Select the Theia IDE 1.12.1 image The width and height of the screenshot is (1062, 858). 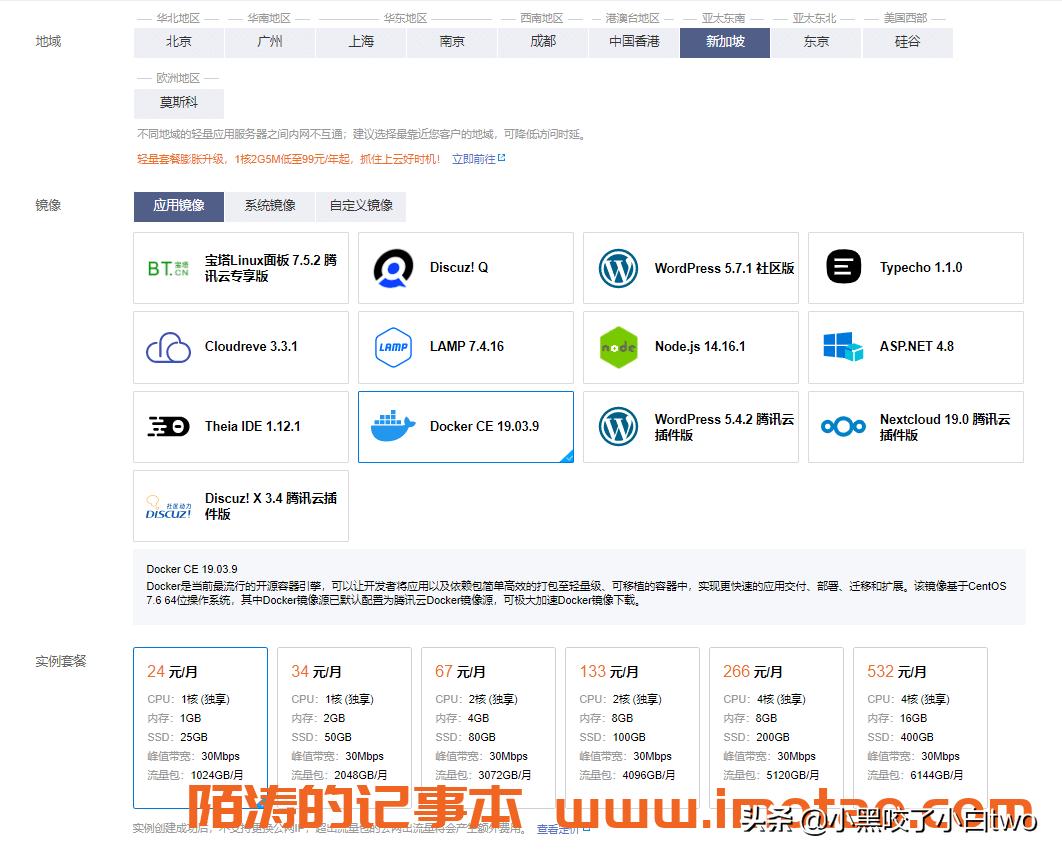click(x=240, y=427)
